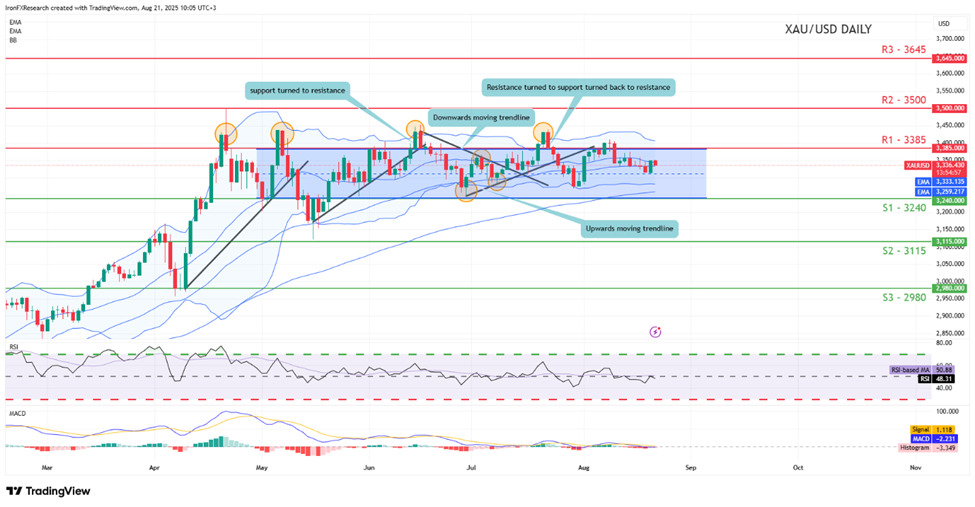This screenshot has width=975, height=507.
Task: Click the purple lightning event icon
Action: pyautogui.click(x=655, y=331)
